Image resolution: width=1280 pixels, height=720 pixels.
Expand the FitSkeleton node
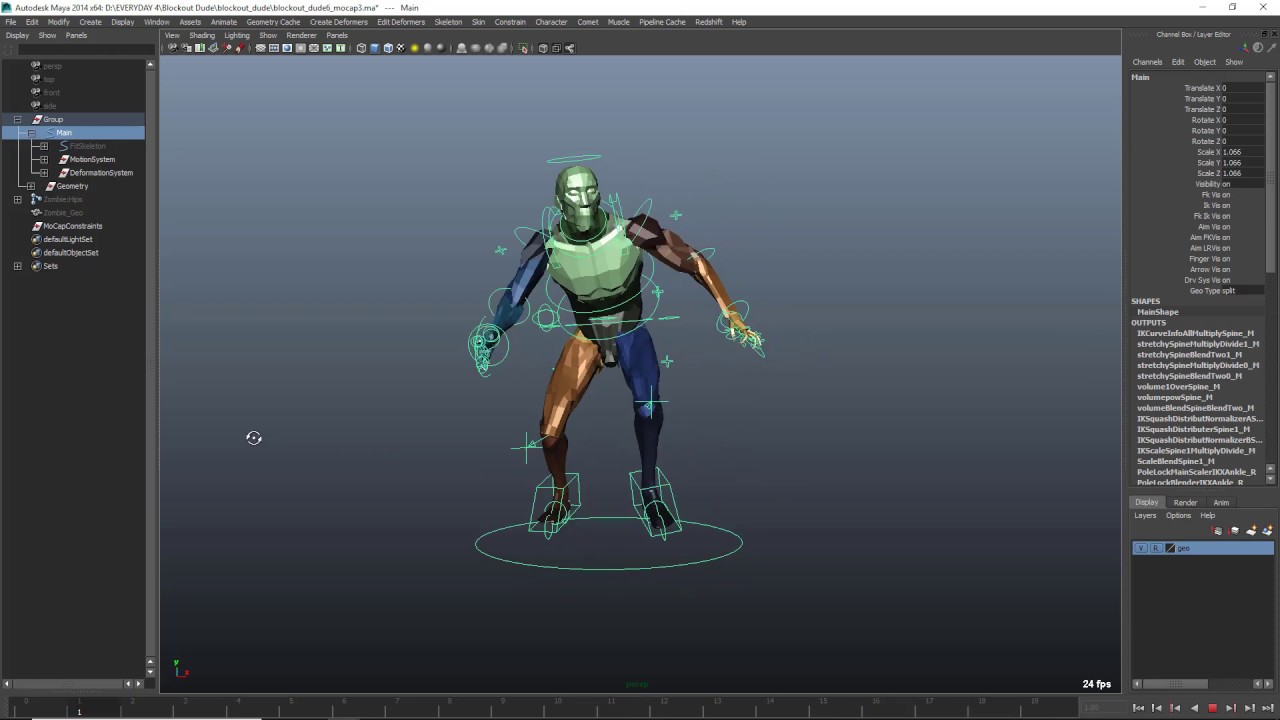click(x=44, y=146)
